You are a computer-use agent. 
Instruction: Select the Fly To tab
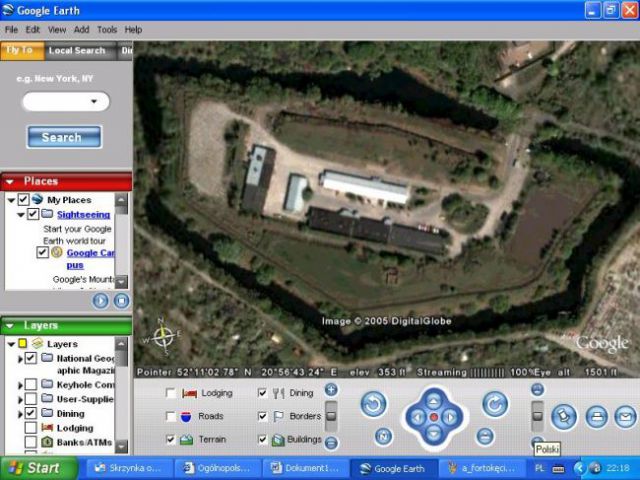(x=21, y=51)
